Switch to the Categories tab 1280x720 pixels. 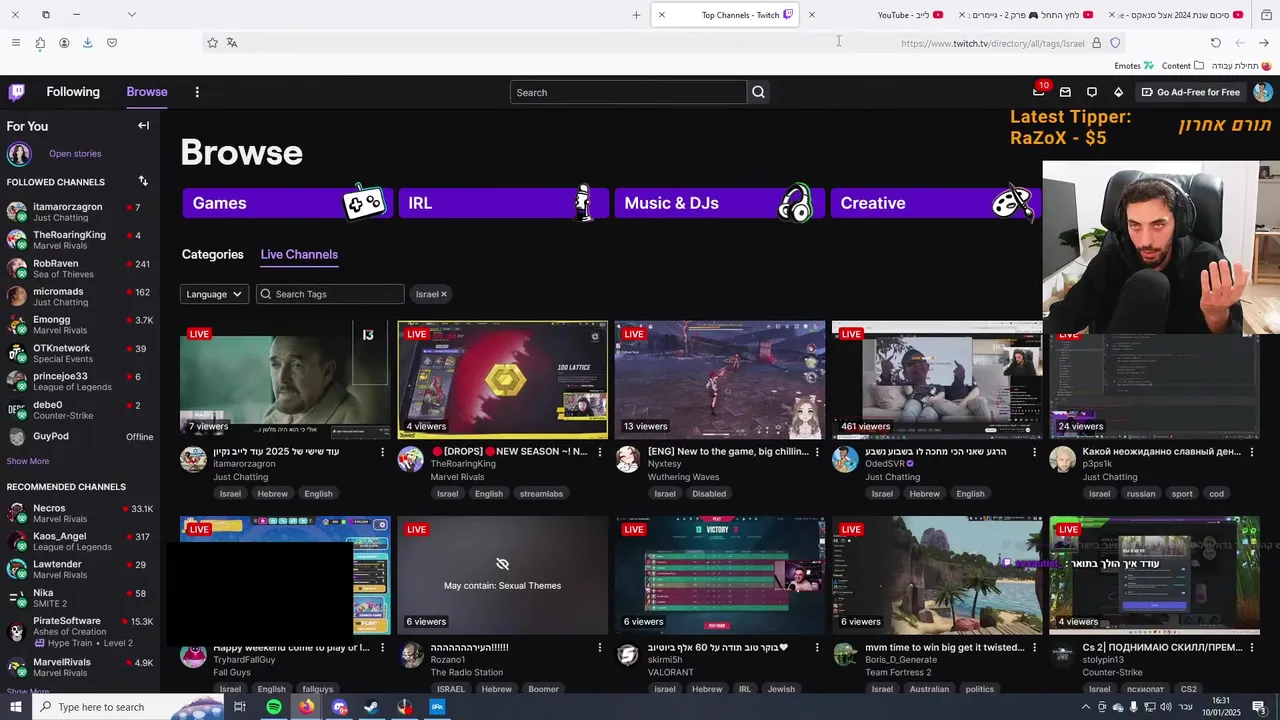[213, 254]
